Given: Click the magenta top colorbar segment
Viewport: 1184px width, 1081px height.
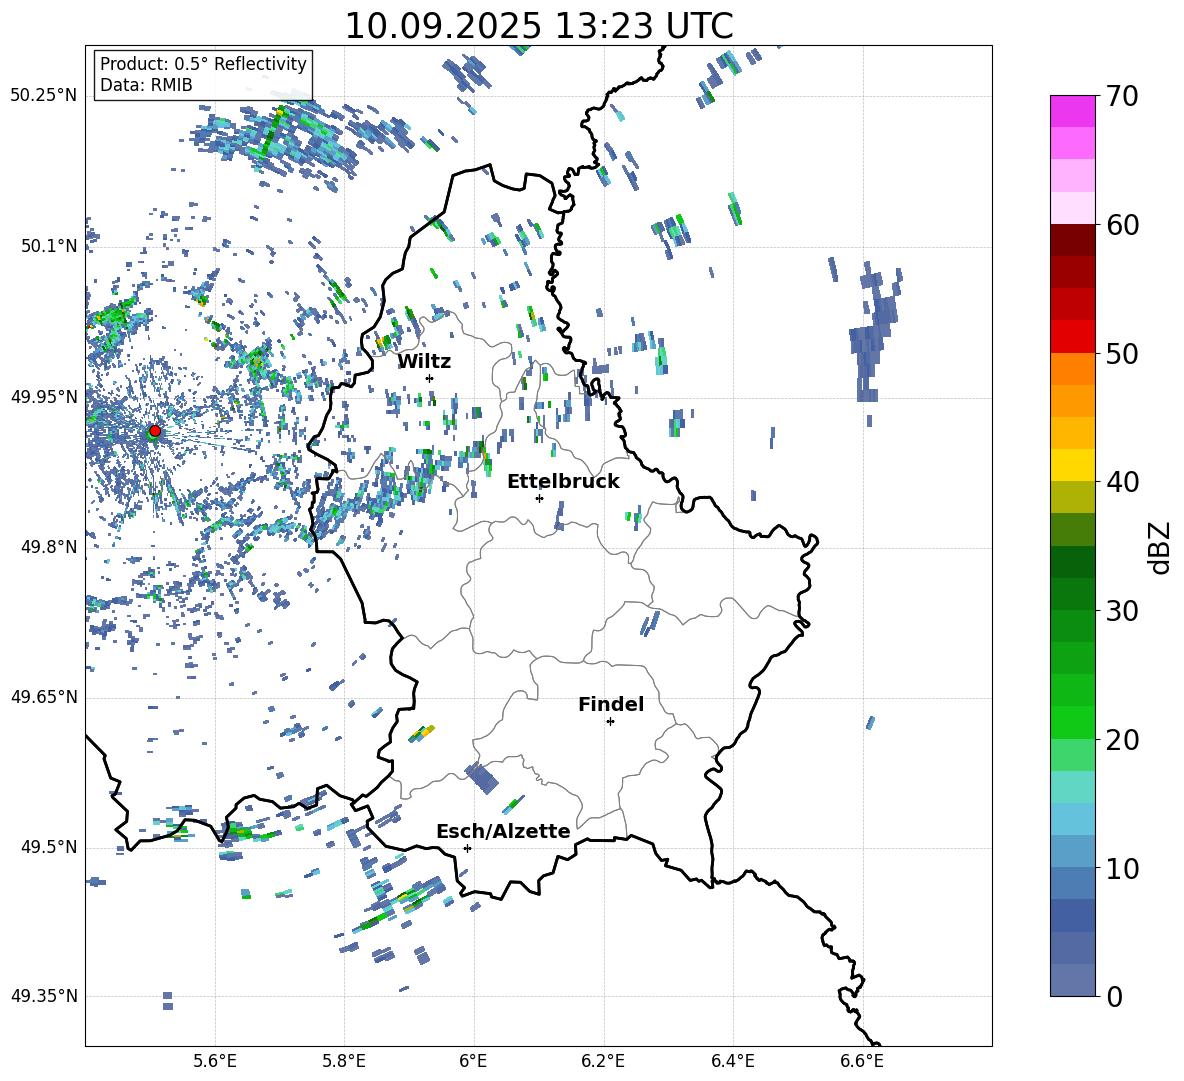Looking at the screenshot, I should [x=1073, y=111].
